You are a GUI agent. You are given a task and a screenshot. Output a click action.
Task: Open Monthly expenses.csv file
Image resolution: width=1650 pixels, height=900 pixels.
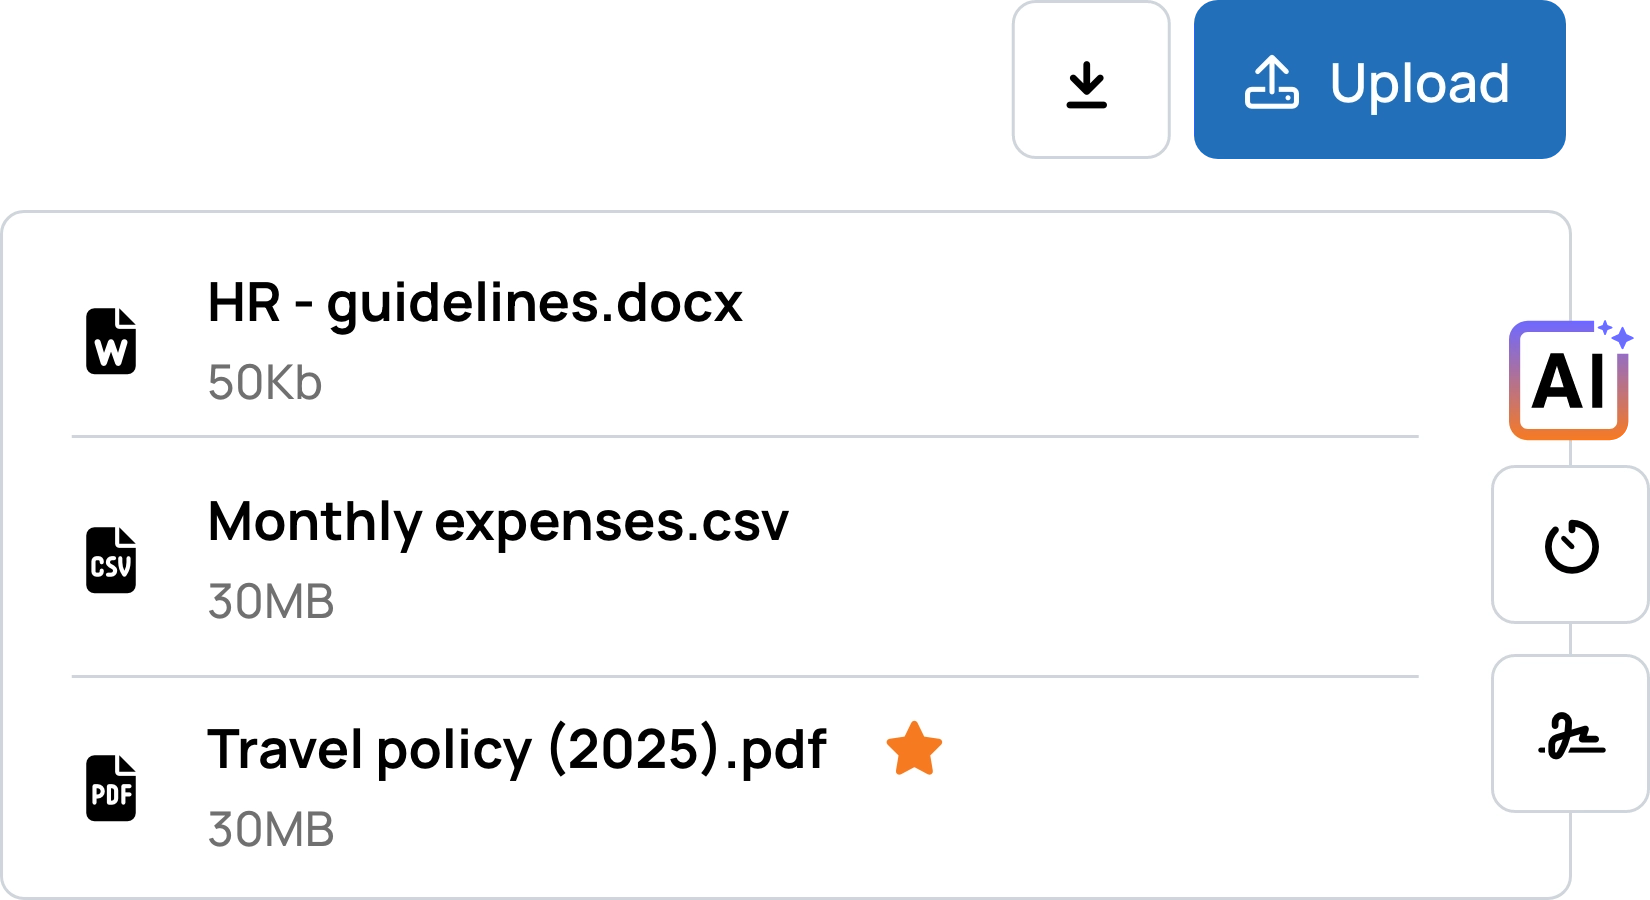click(x=497, y=522)
